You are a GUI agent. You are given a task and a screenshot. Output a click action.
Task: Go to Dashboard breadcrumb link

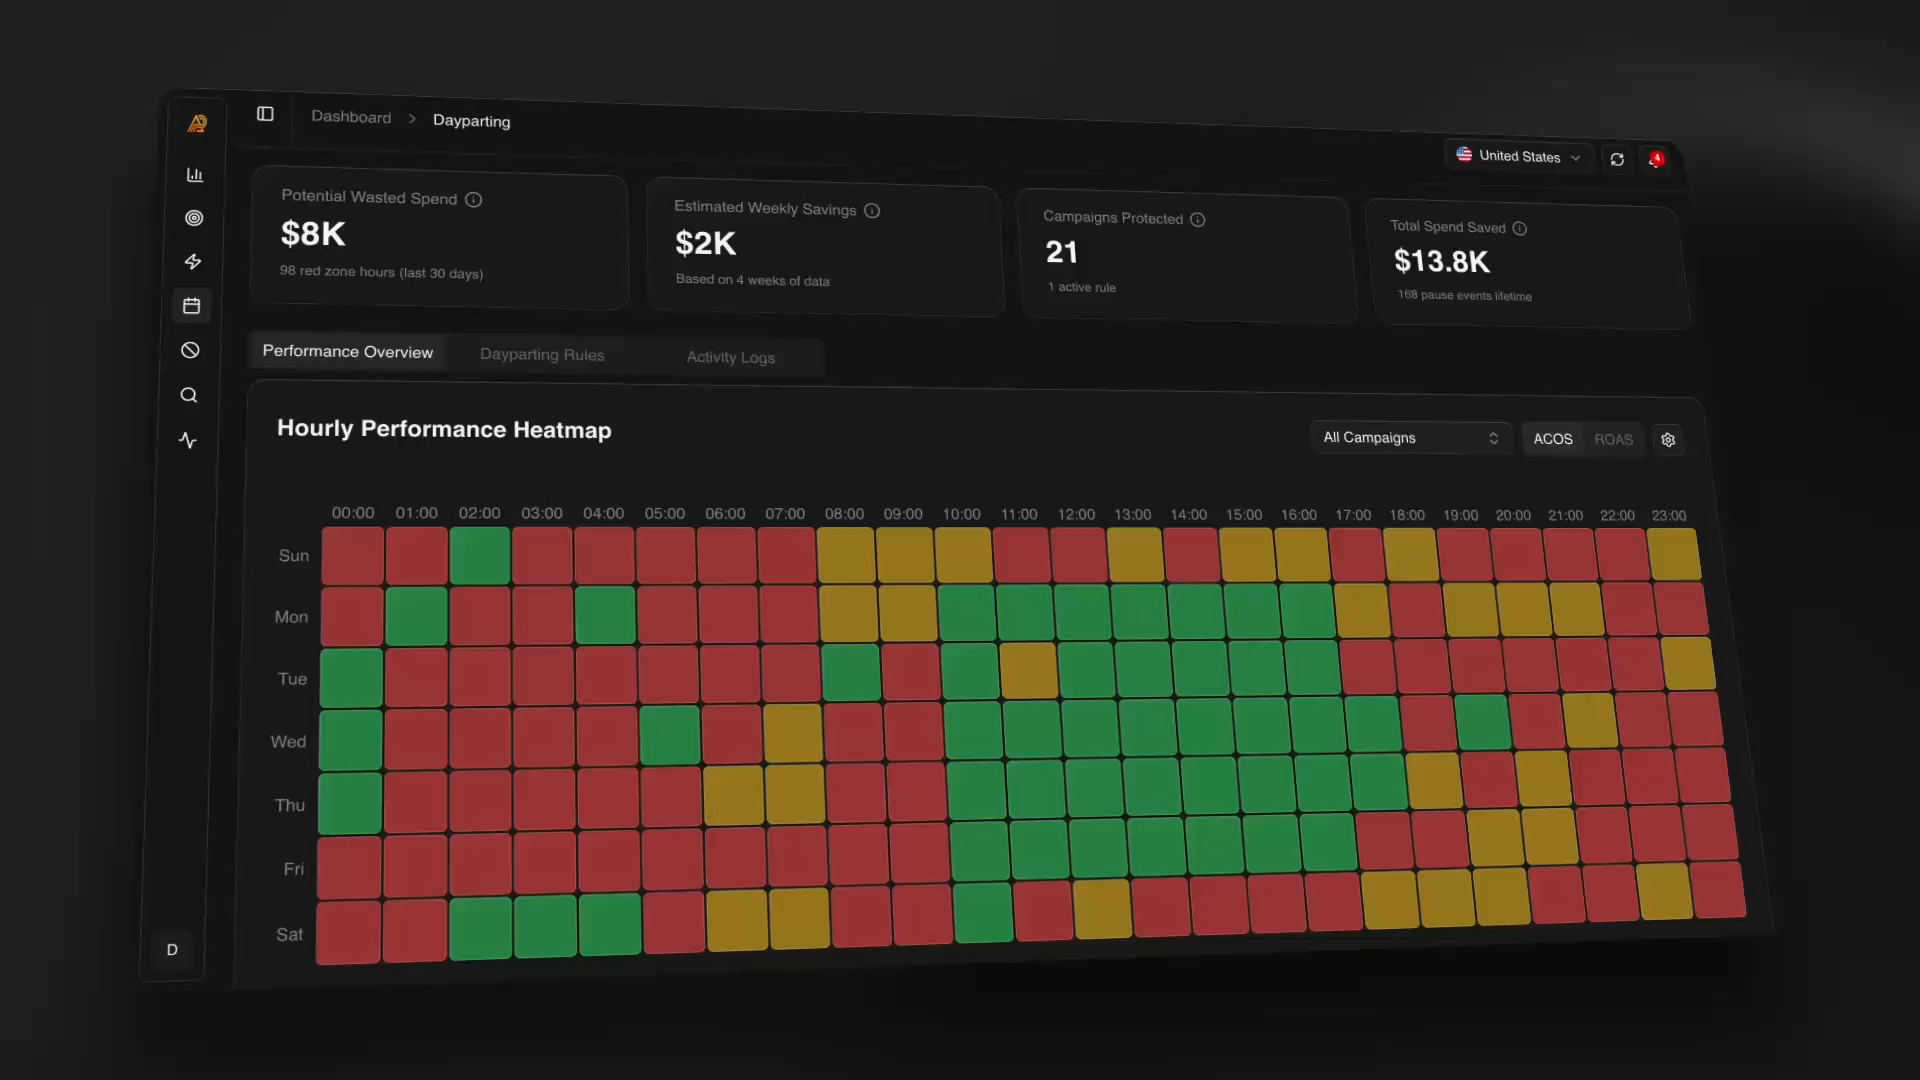[x=351, y=117]
